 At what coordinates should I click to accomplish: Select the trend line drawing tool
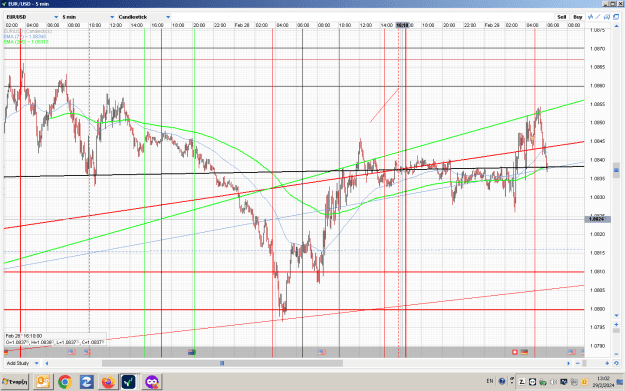pyautogui.click(x=598, y=17)
